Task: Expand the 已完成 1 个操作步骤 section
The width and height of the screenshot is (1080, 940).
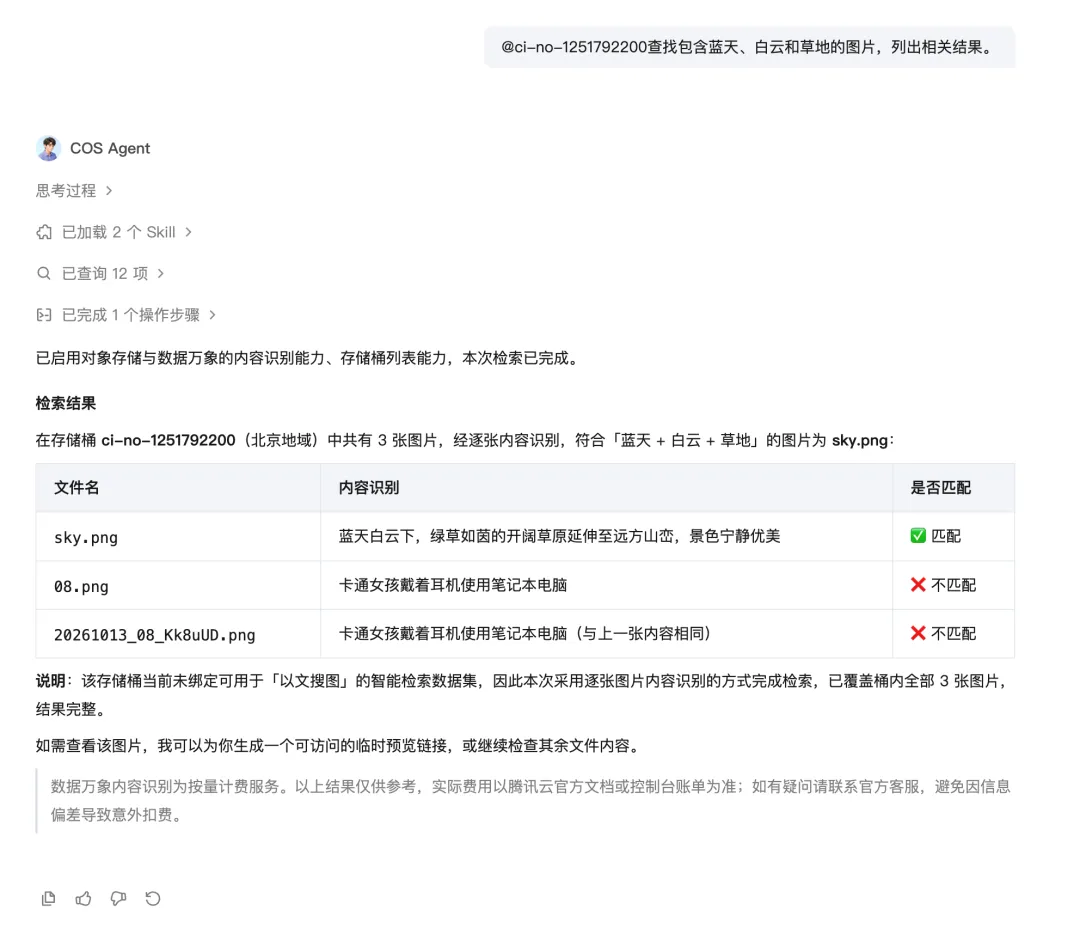Action: coord(126,315)
